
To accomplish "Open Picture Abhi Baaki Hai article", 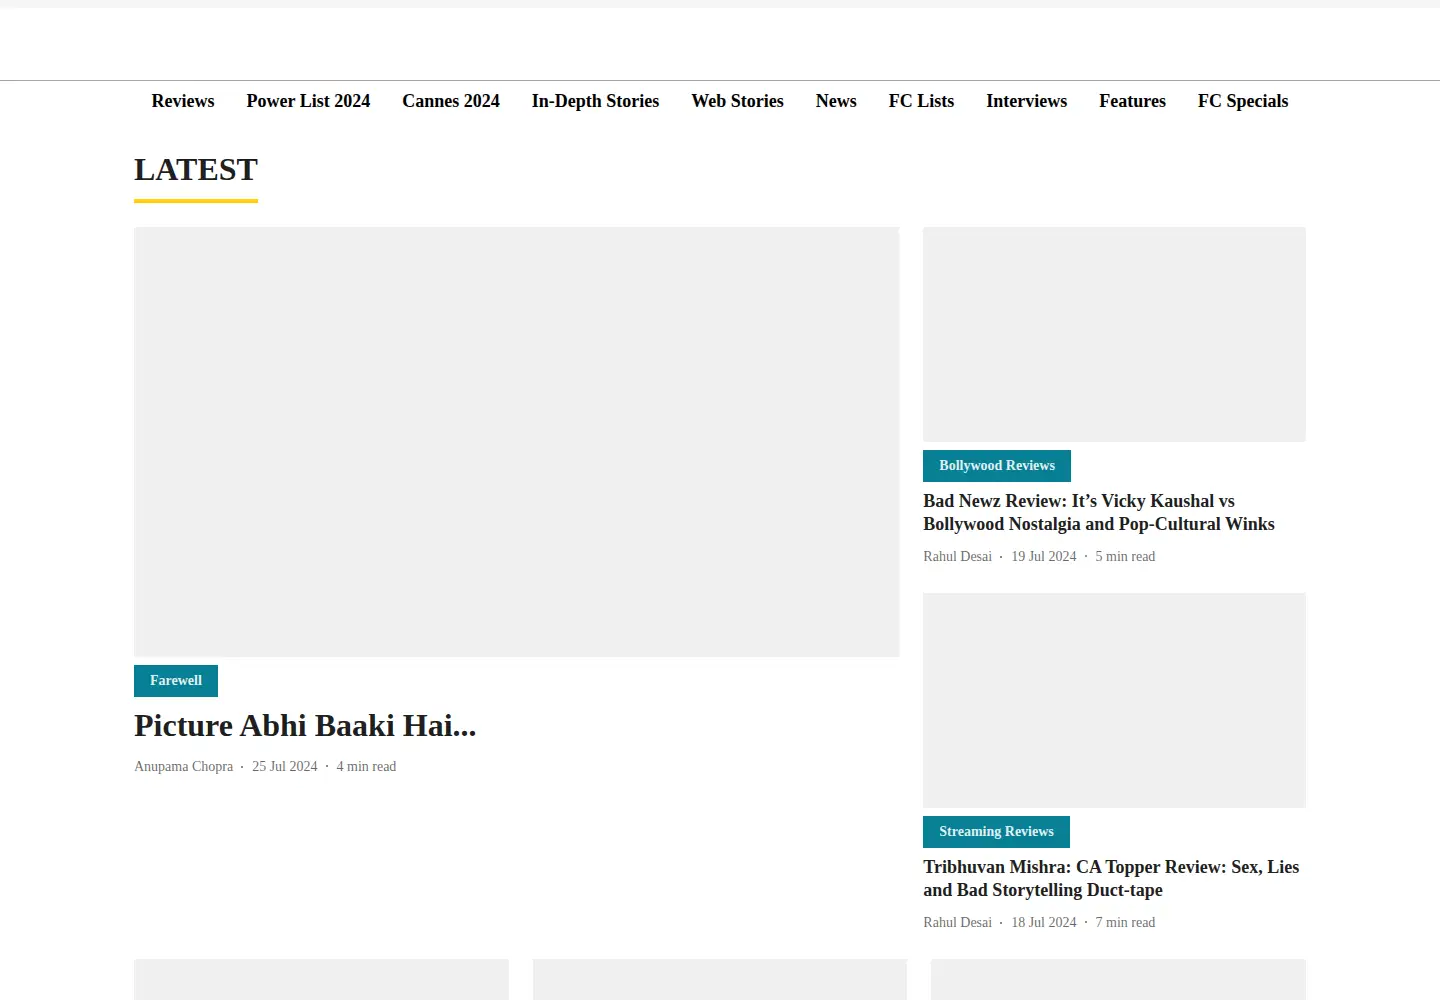I will tap(305, 725).
